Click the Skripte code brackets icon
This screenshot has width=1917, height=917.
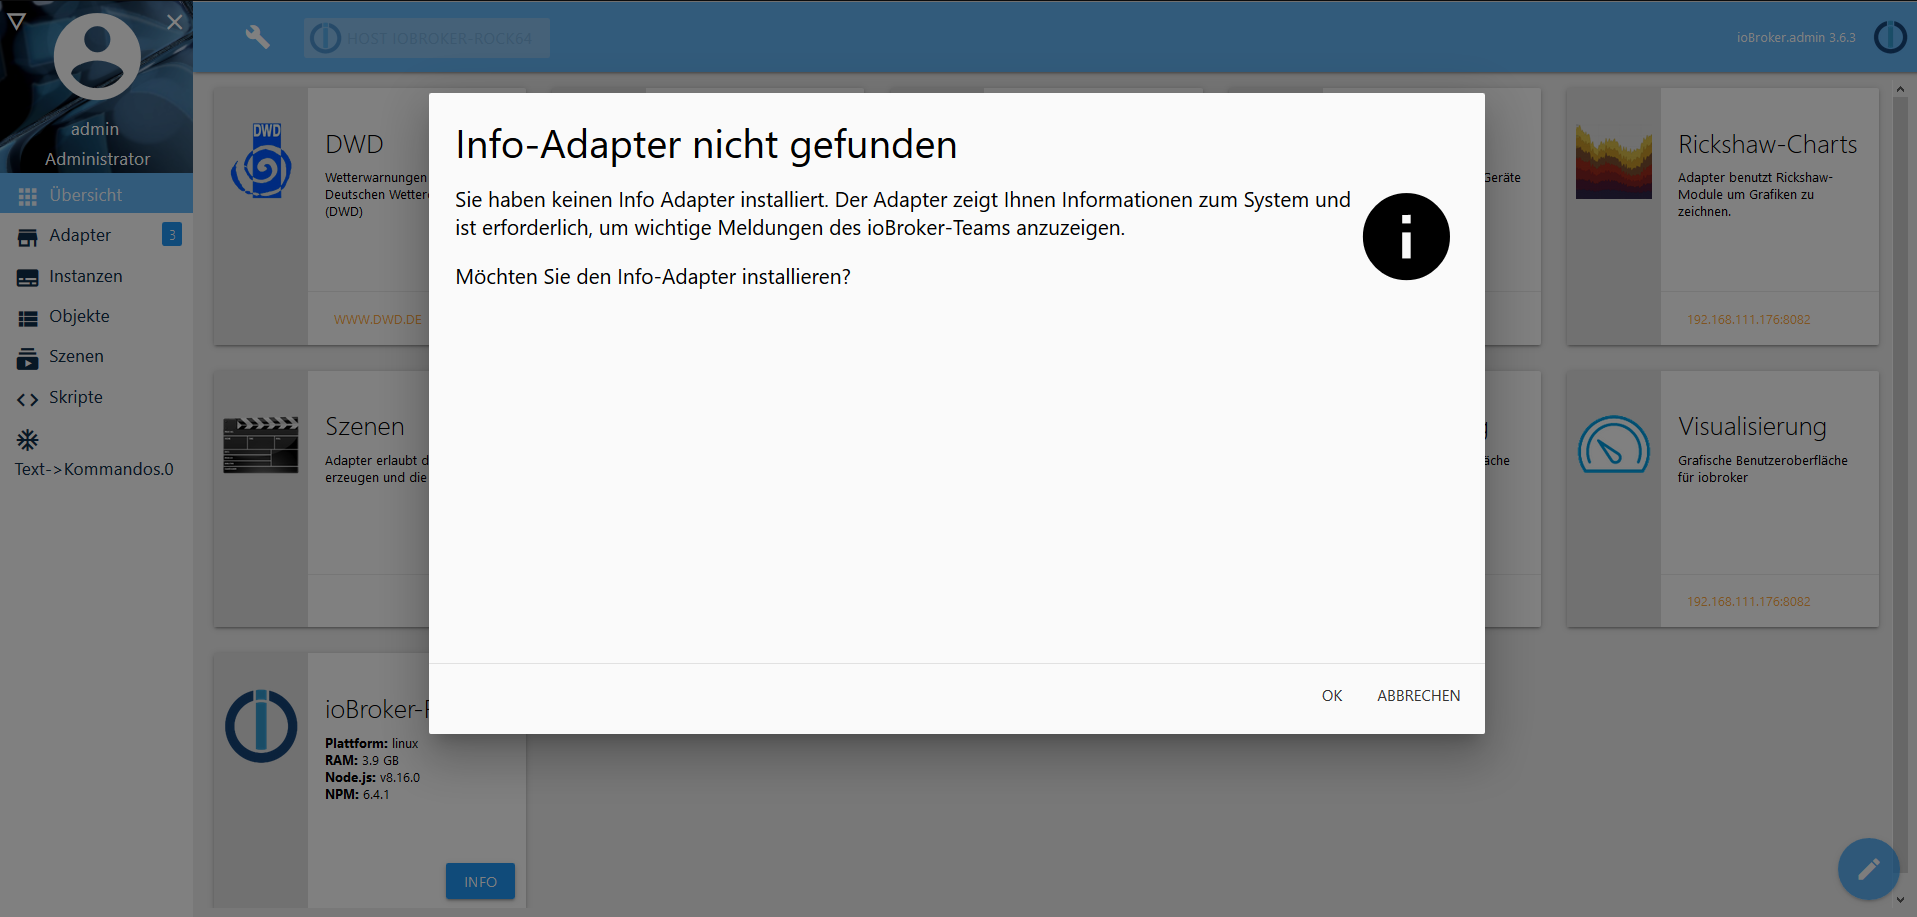(x=27, y=399)
